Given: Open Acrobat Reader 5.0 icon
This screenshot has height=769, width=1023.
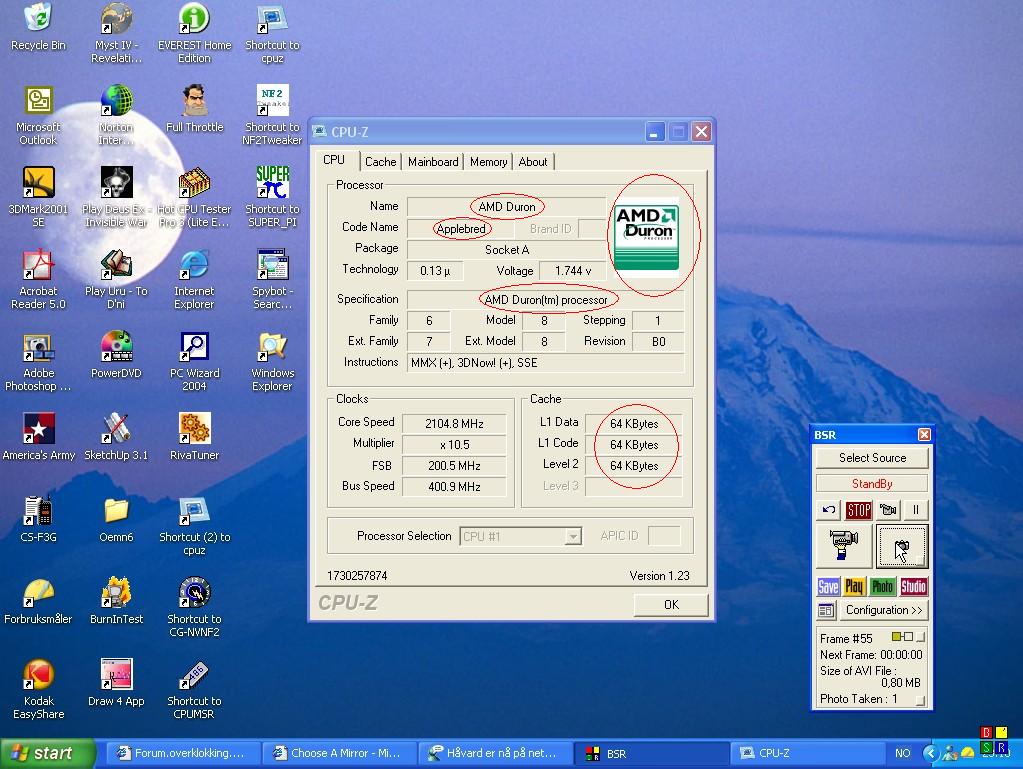Looking at the screenshot, I should click(38, 279).
